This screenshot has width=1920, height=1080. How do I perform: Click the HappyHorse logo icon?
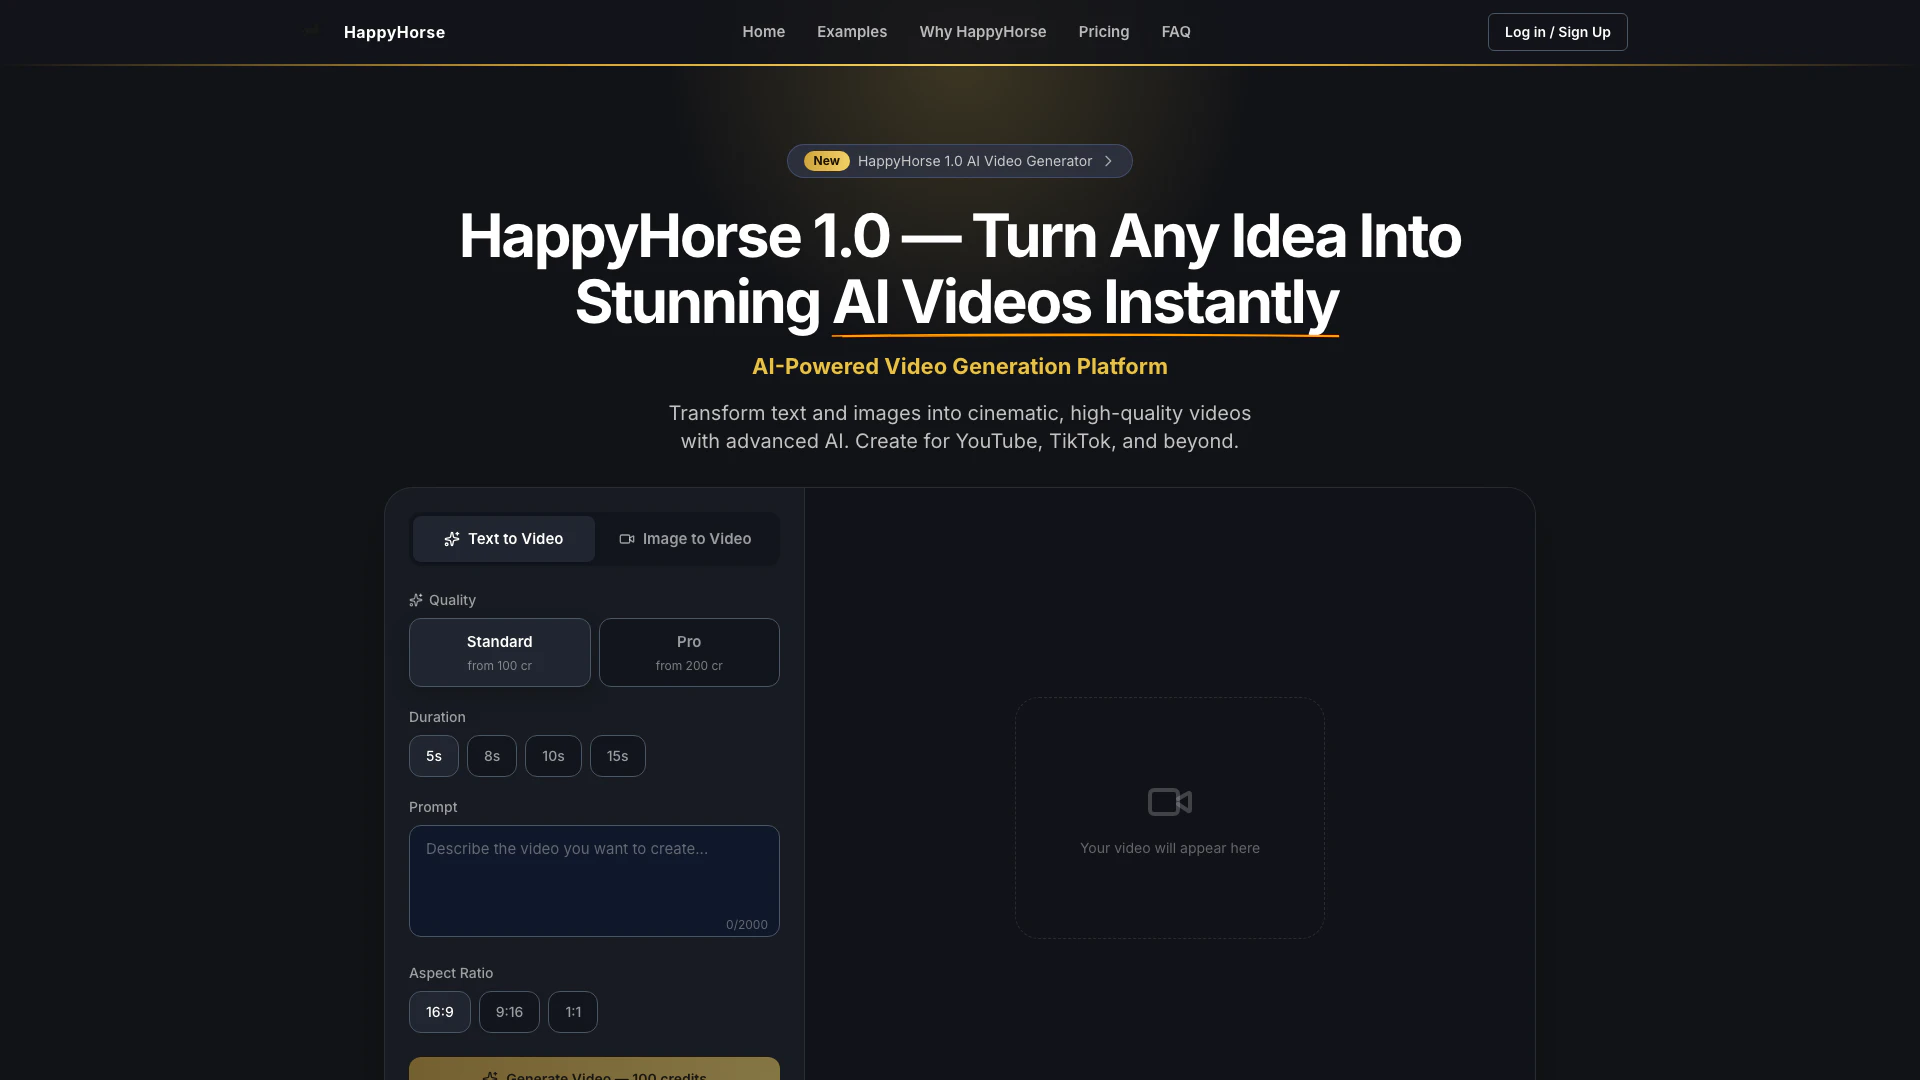[x=313, y=32]
